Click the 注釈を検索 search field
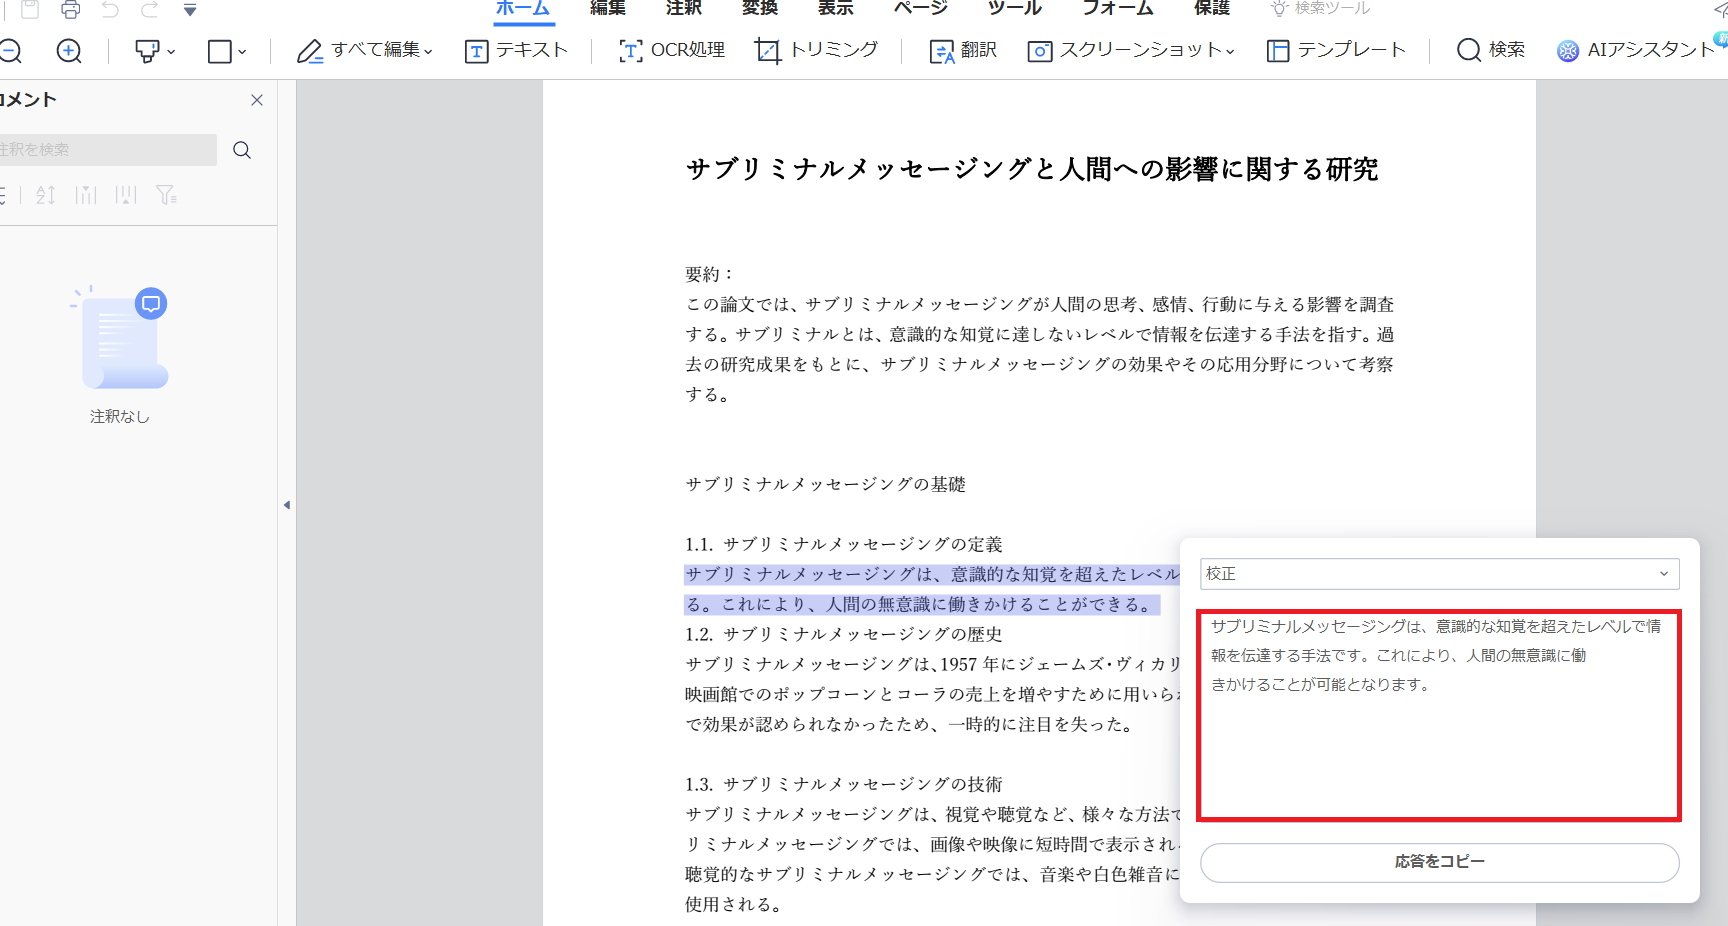Image resolution: width=1728 pixels, height=926 pixels. click(x=106, y=150)
